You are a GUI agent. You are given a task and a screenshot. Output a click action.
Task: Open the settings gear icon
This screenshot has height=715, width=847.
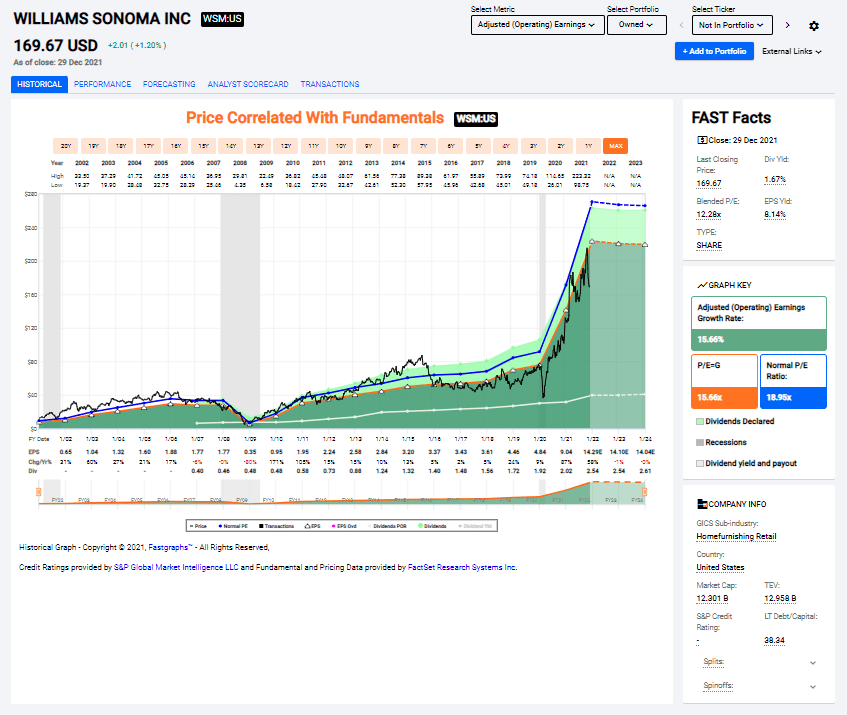tap(814, 25)
